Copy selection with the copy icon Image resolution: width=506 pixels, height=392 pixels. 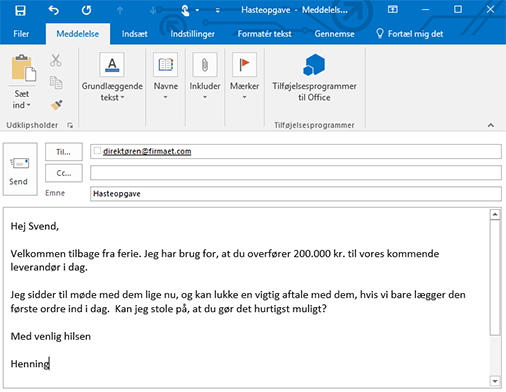coord(56,82)
